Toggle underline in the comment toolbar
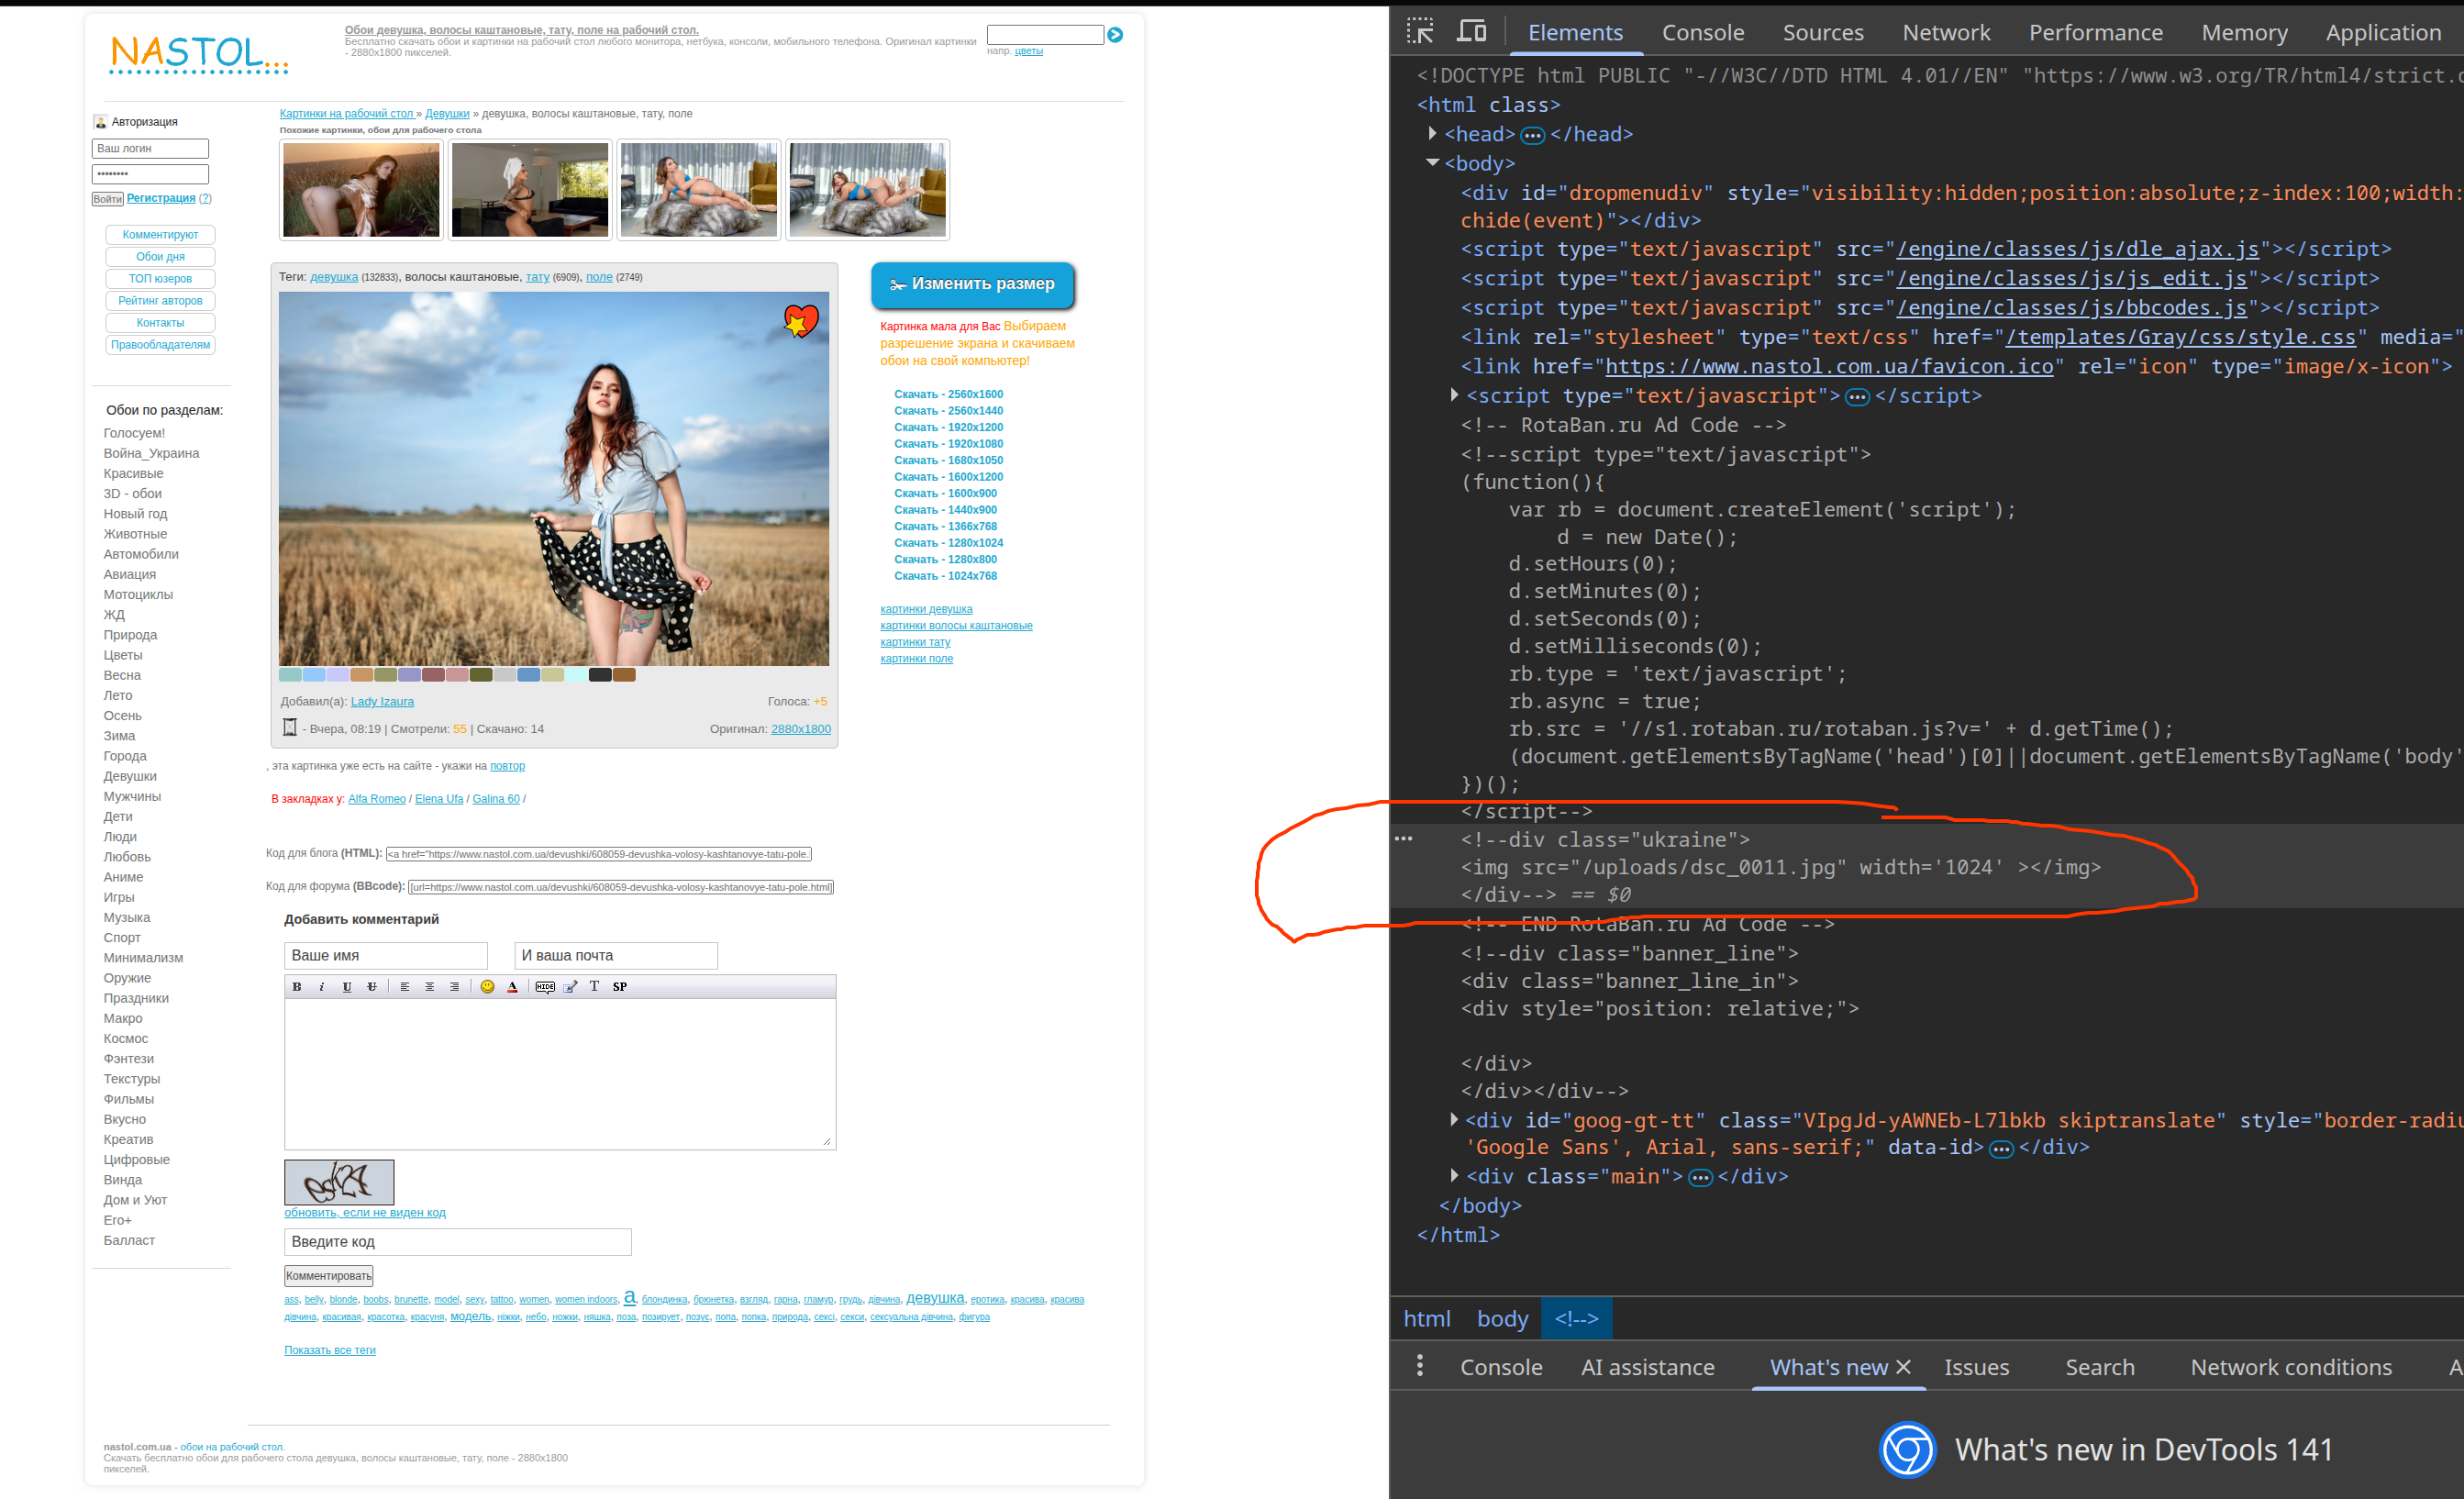 click(347, 986)
